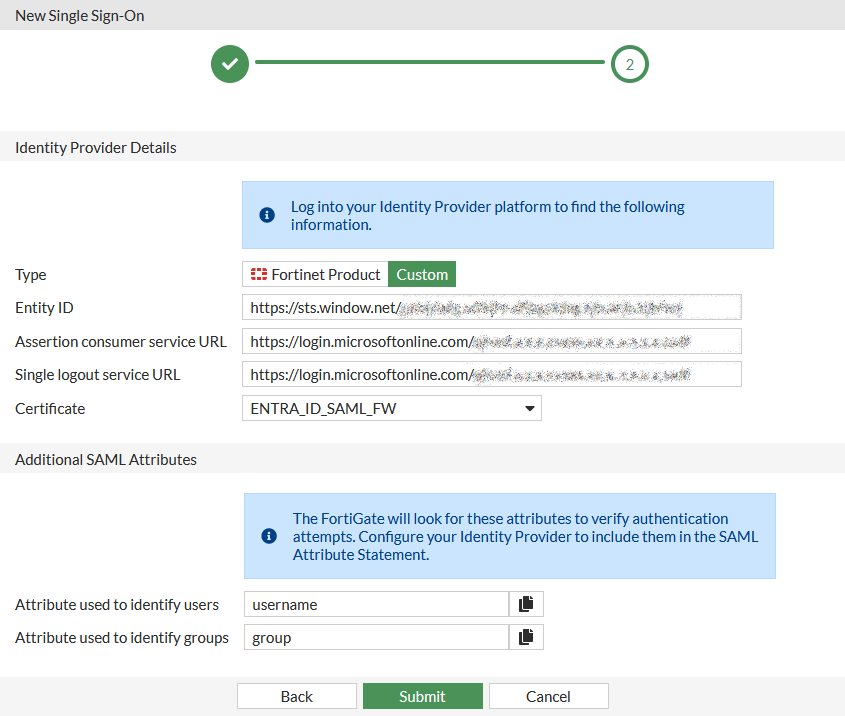
Task: Click the attribute used to identify groups field
Action: [376, 637]
